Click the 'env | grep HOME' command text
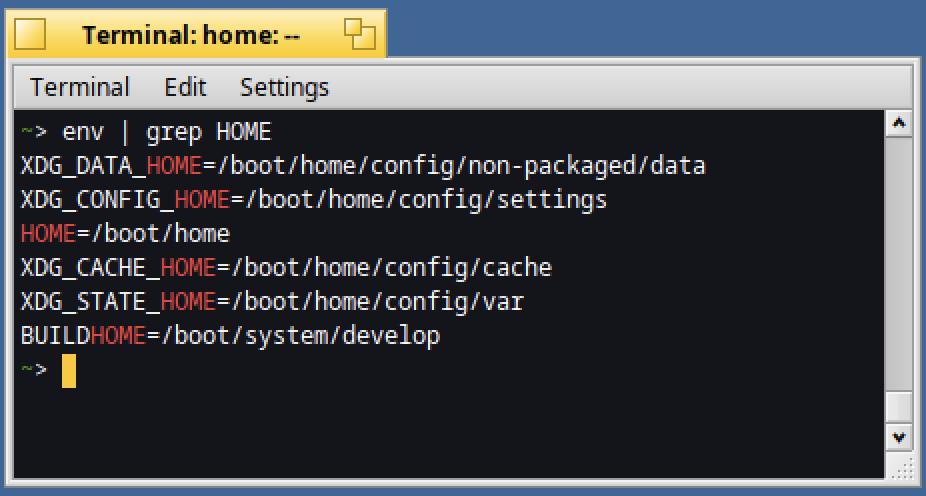926x496 pixels. pyautogui.click(x=167, y=132)
